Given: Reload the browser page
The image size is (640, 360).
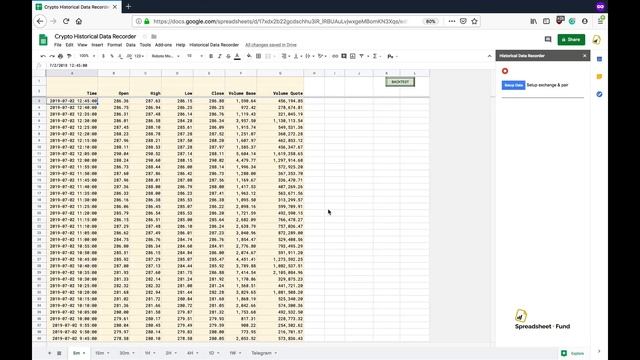Looking at the screenshot, I should pos(66,21).
